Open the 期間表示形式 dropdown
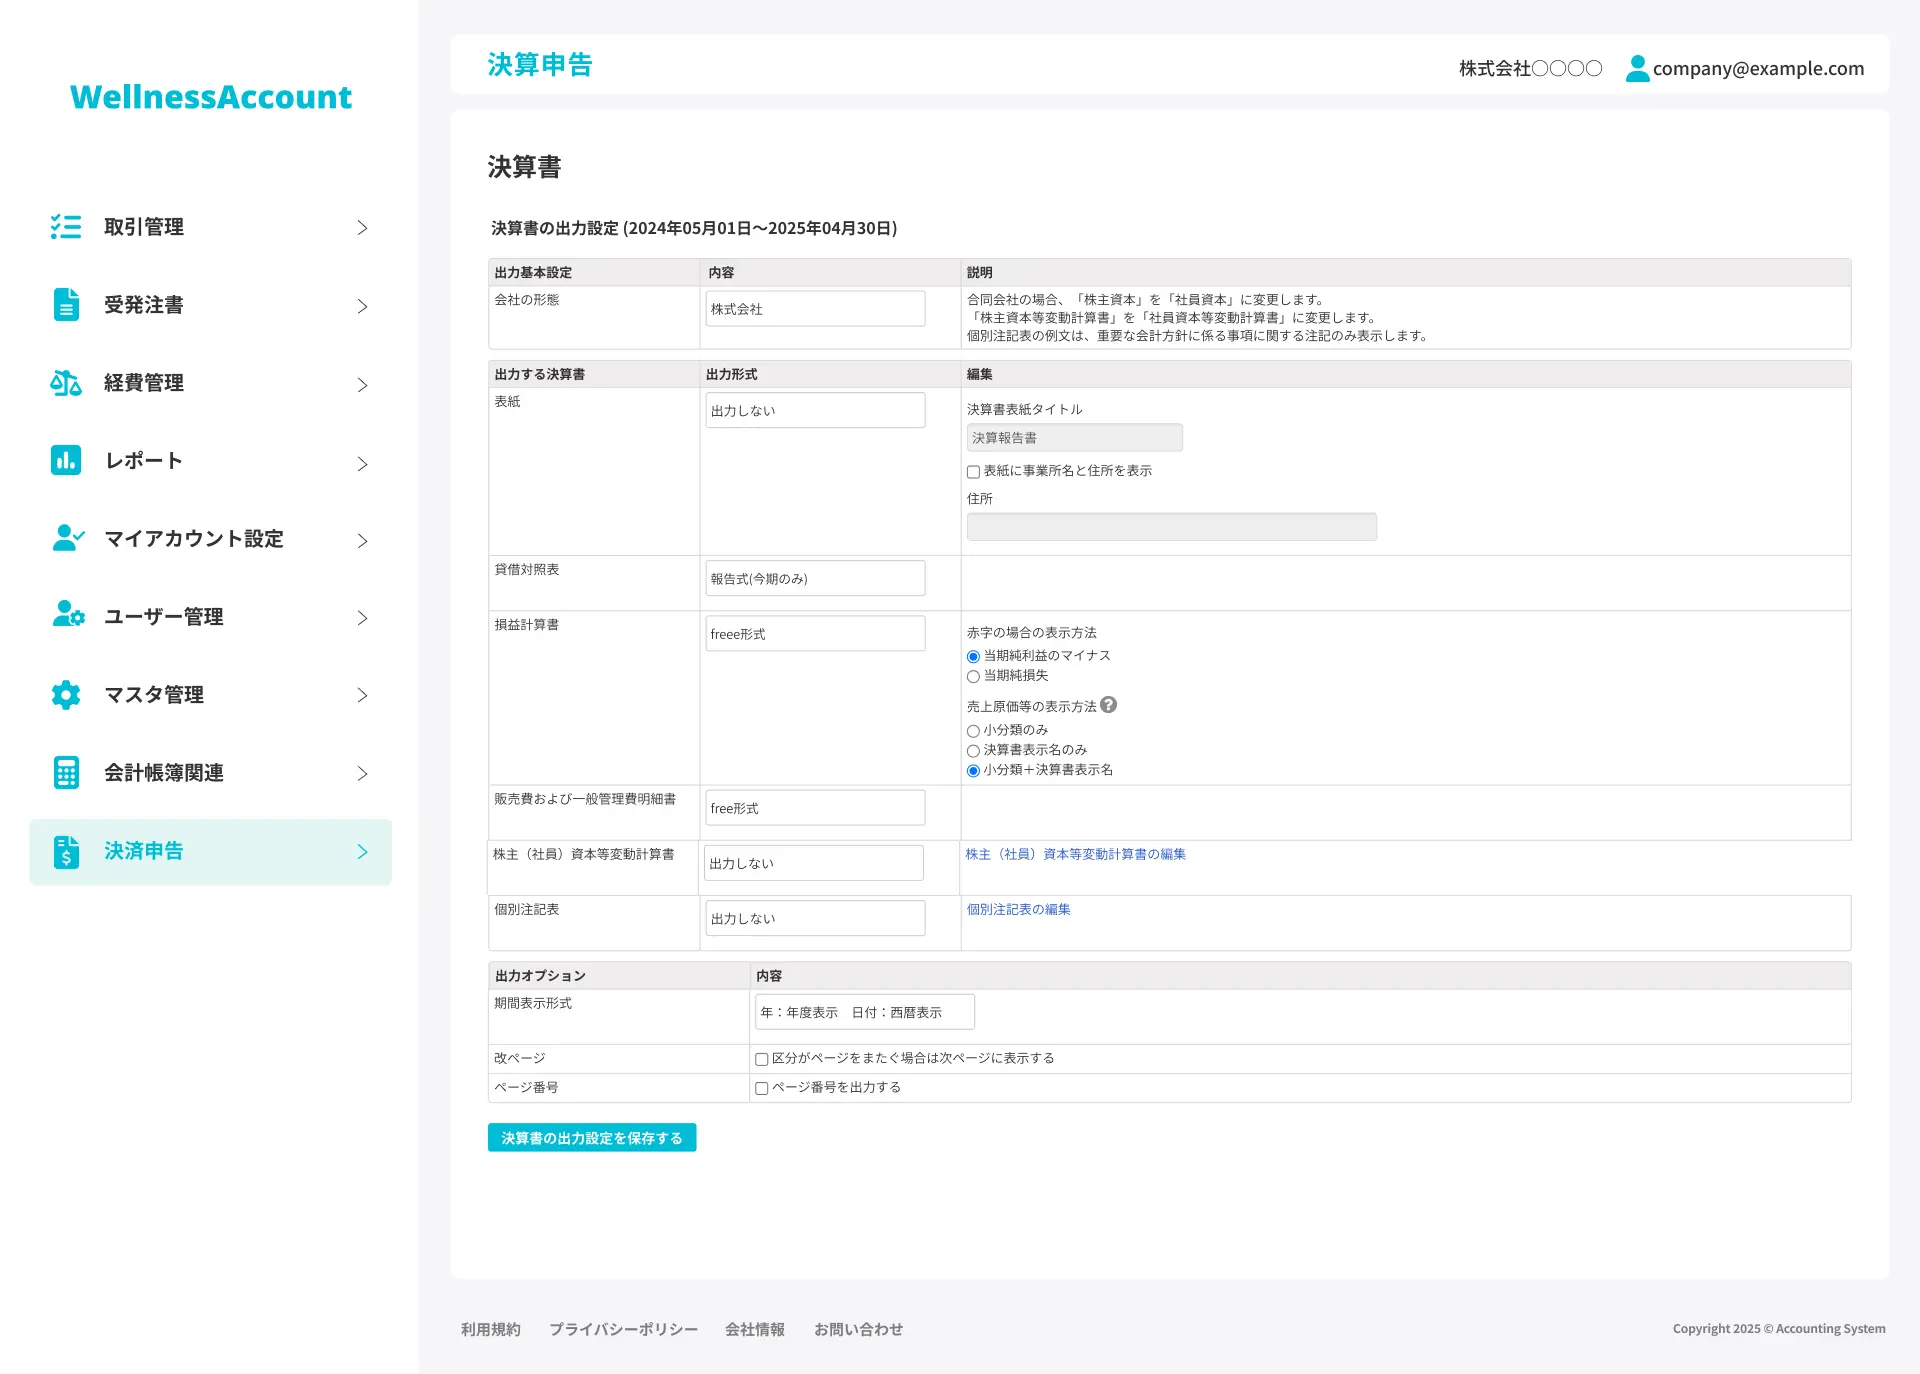Screen dimensions: 1920x1374 pyautogui.click(x=864, y=1012)
